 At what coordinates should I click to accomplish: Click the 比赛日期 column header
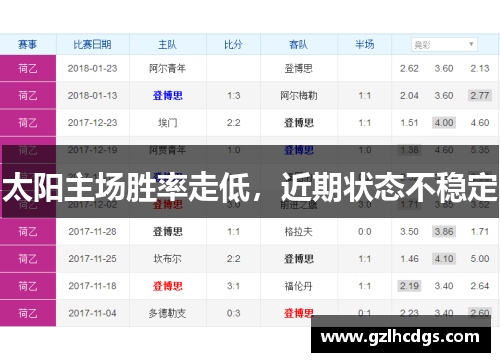click(92, 44)
